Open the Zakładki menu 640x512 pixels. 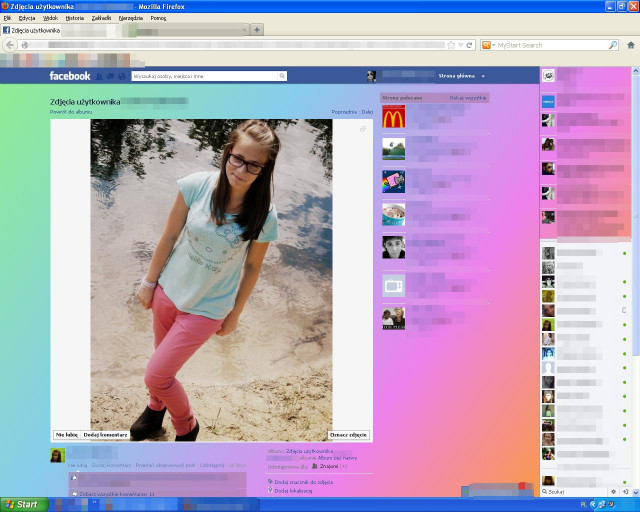[x=101, y=18]
